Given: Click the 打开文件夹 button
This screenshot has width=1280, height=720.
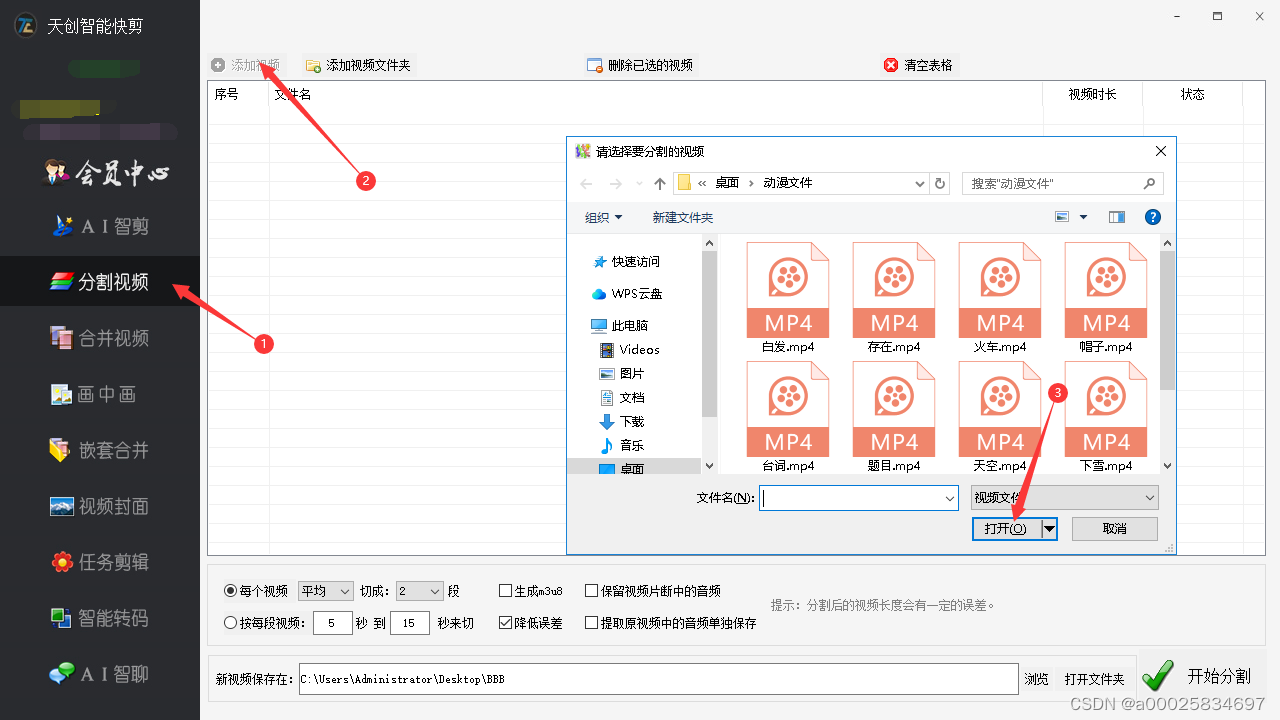Looking at the screenshot, I should [x=1094, y=679].
